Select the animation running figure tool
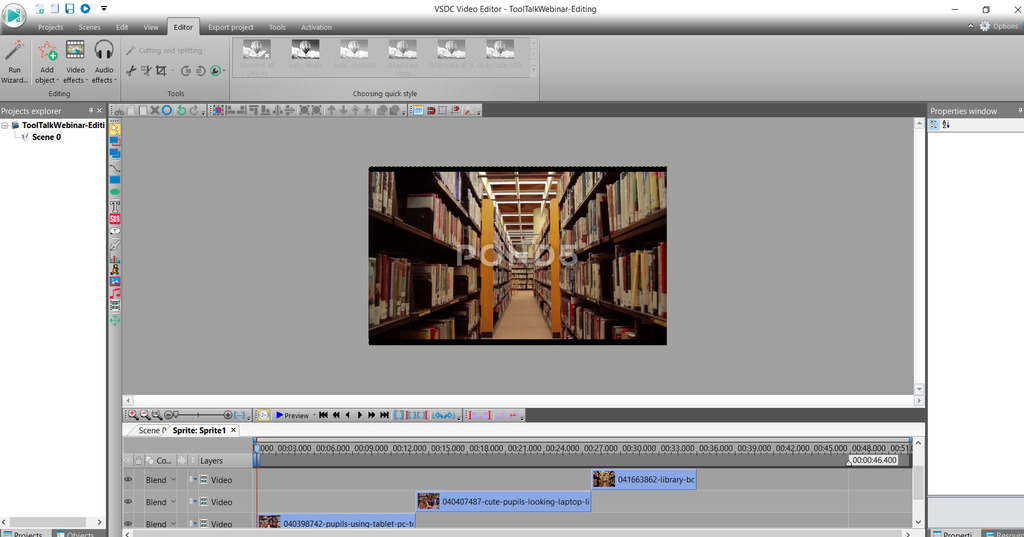The image size is (1024, 537). (x=115, y=269)
